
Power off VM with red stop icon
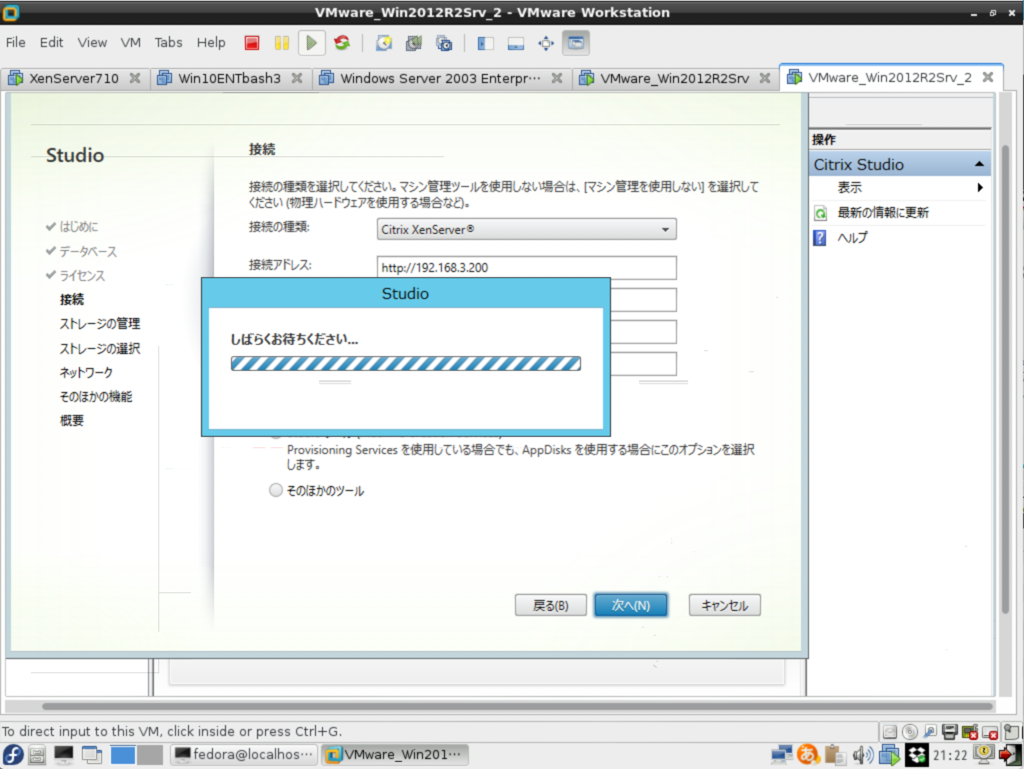click(252, 43)
